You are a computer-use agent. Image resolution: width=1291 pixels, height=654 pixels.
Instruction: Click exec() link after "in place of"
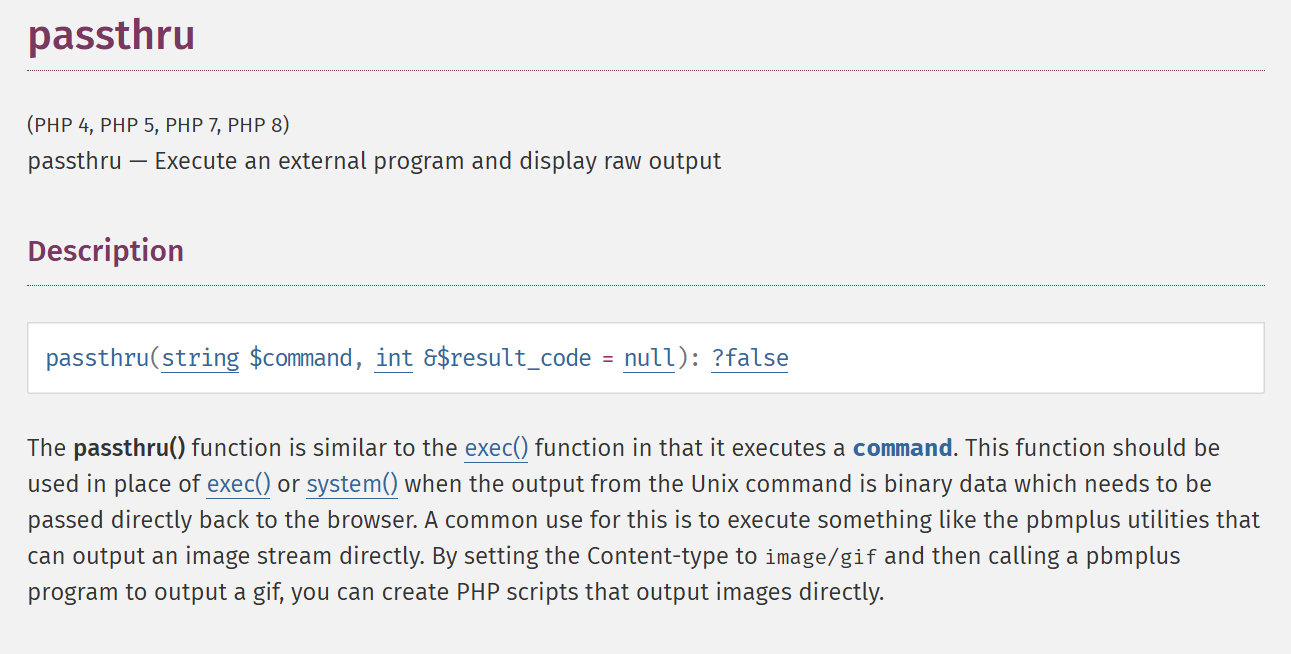point(238,485)
